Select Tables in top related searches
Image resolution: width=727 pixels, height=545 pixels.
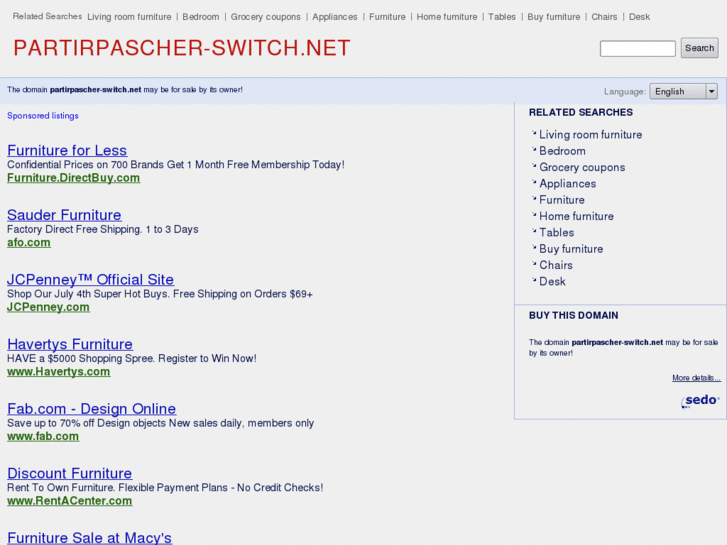pyautogui.click(x=502, y=17)
